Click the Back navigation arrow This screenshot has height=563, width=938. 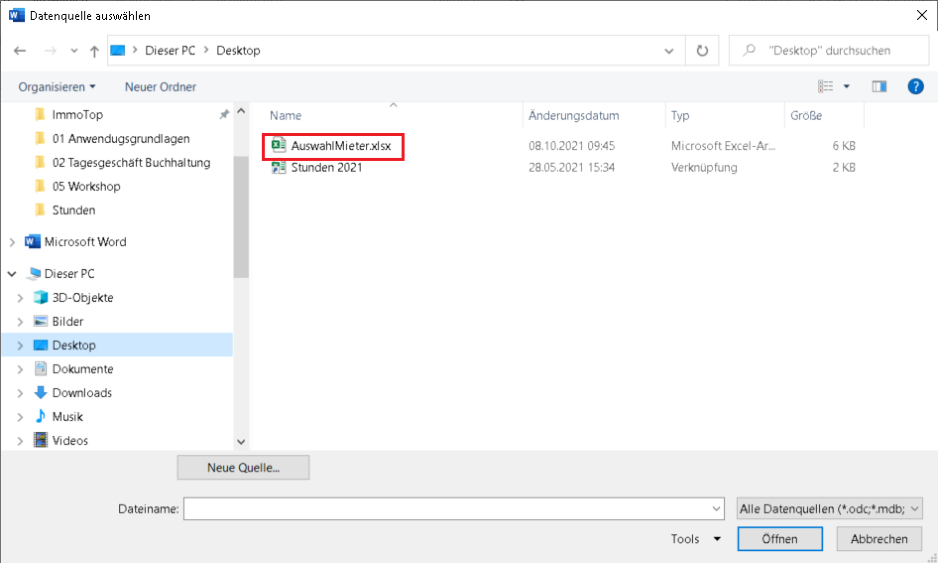point(20,51)
